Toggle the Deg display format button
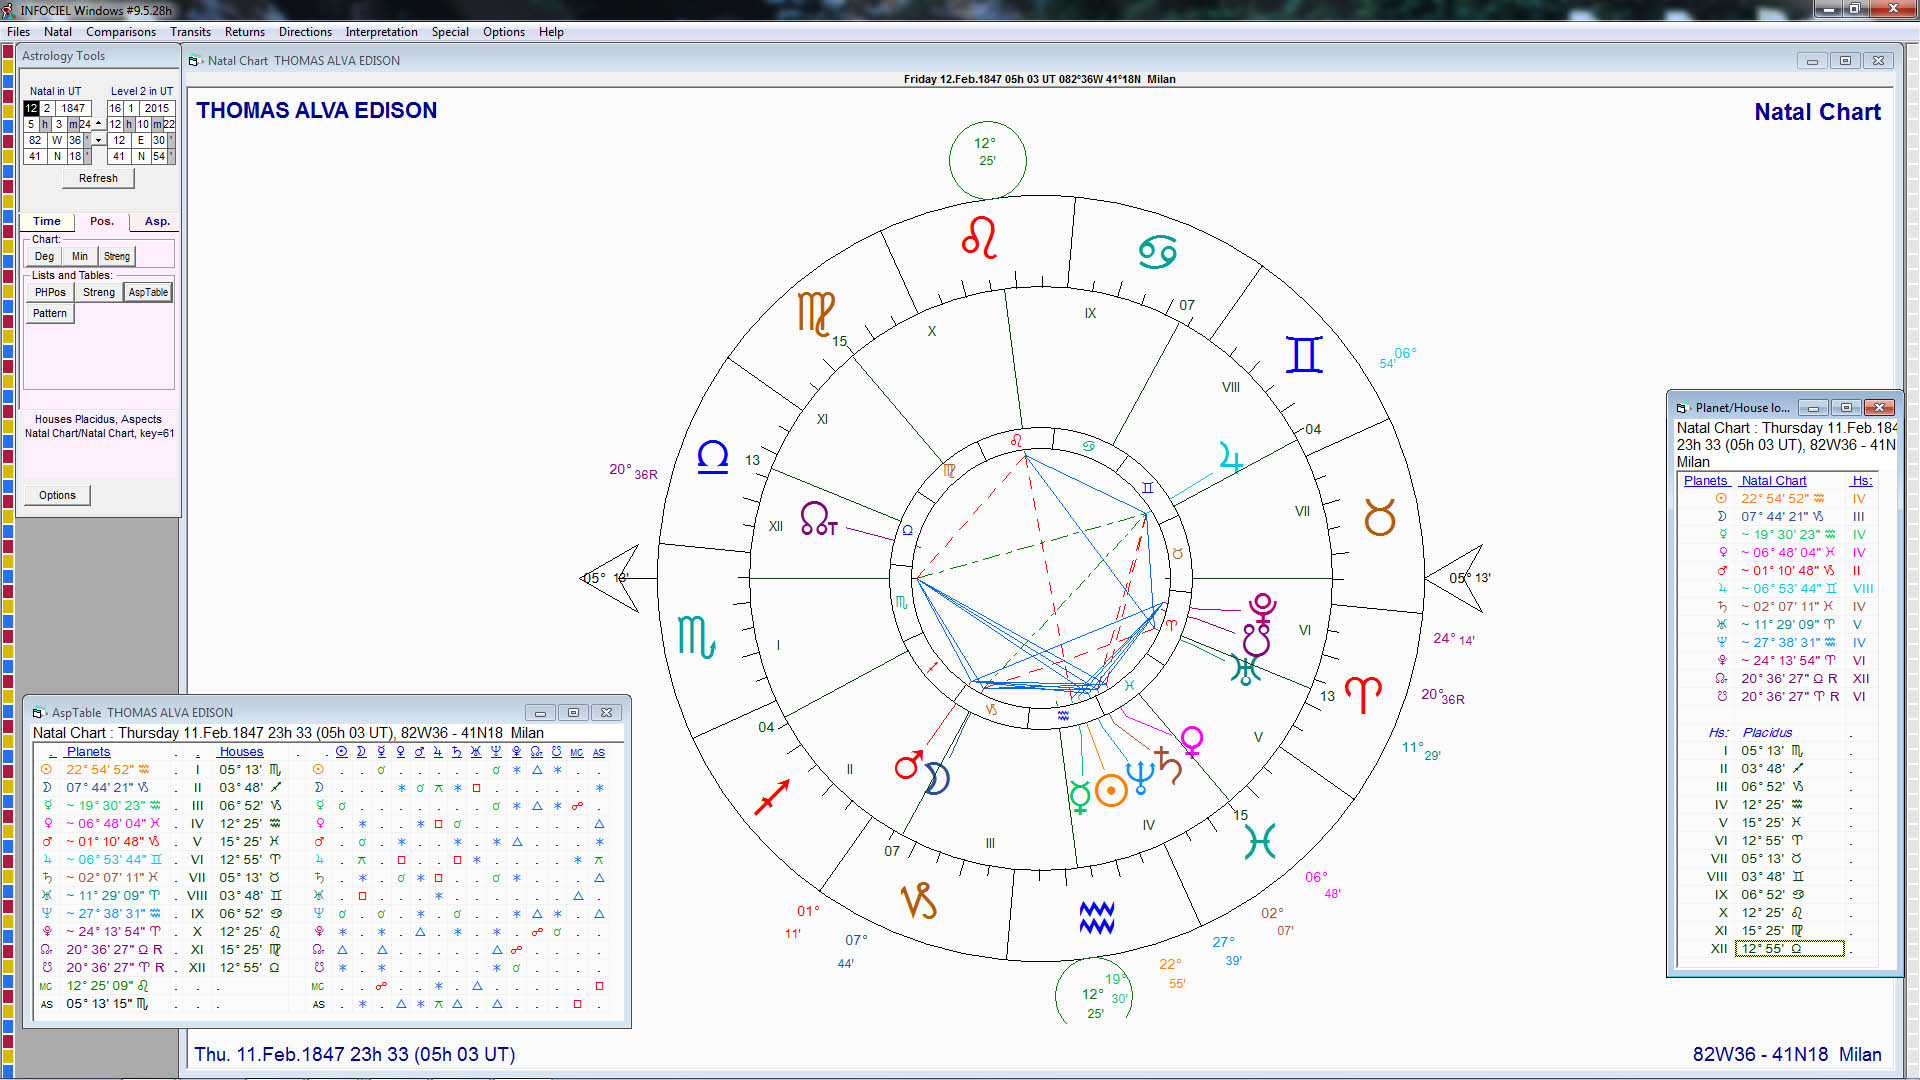Viewport: 1920px width, 1080px height. (x=44, y=256)
